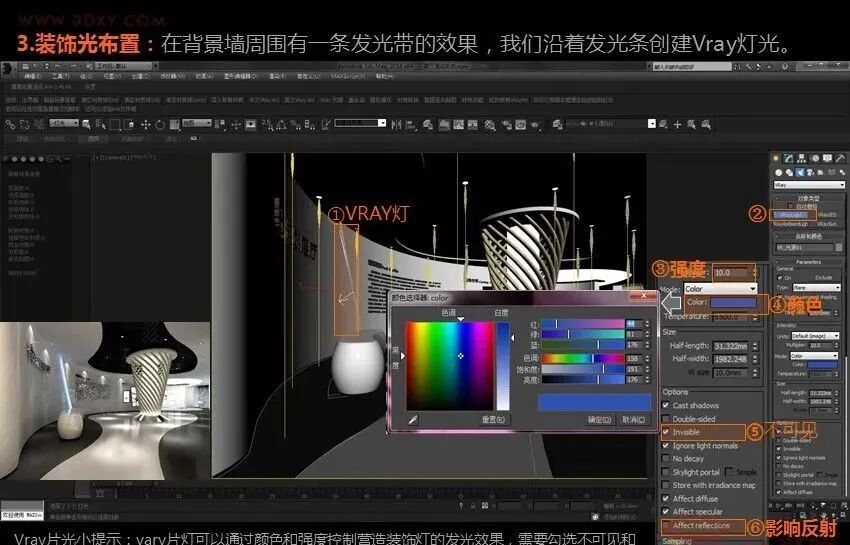Adjust the red (红) channel slider

tap(583, 324)
